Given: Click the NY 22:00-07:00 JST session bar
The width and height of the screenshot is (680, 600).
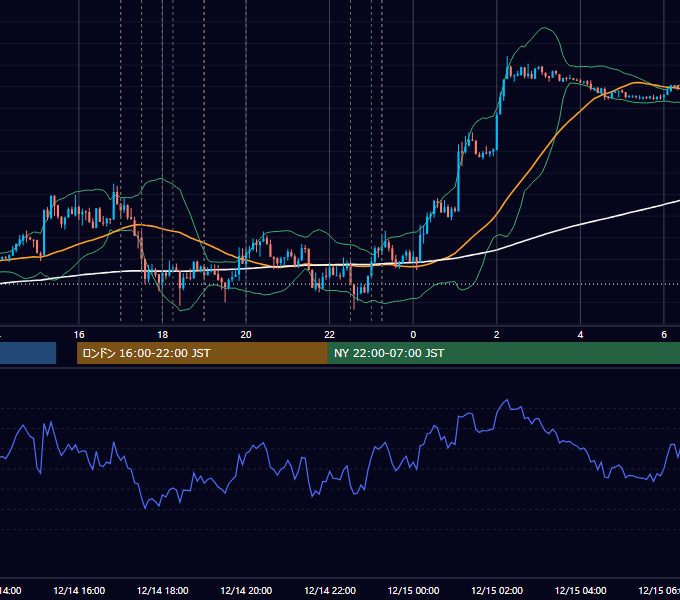Looking at the screenshot, I should 503,353.
